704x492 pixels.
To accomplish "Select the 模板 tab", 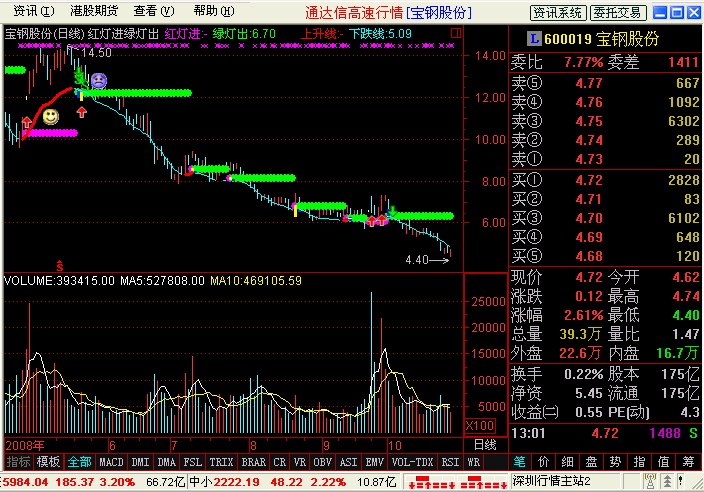I will click(48, 462).
